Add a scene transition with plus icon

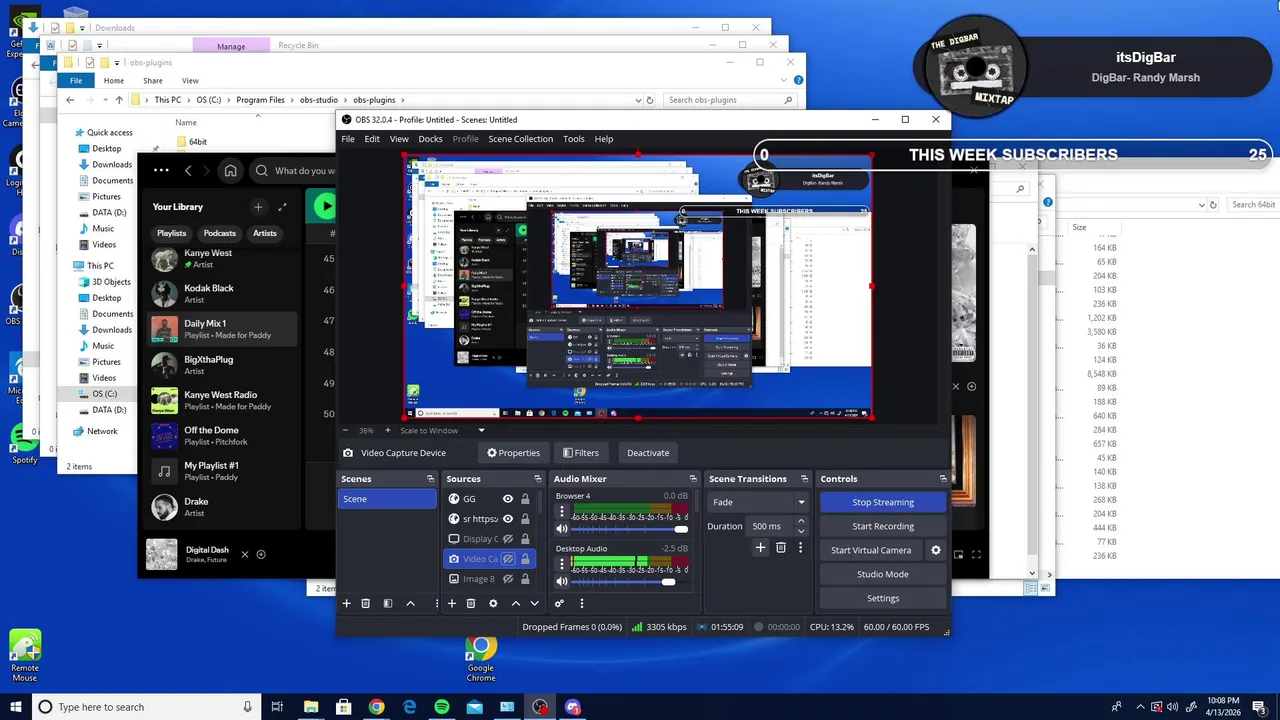click(760, 547)
